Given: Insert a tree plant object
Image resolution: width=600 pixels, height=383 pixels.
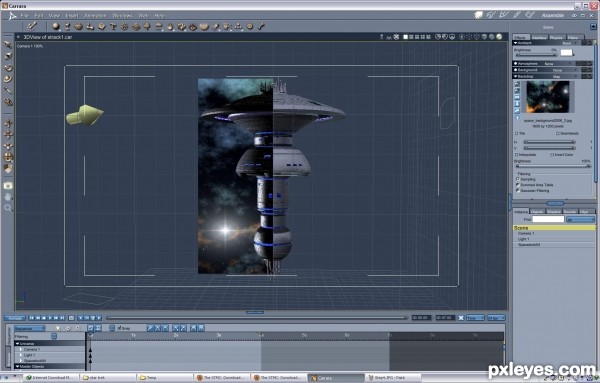Looking at the screenshot, I should pos(147,26).
